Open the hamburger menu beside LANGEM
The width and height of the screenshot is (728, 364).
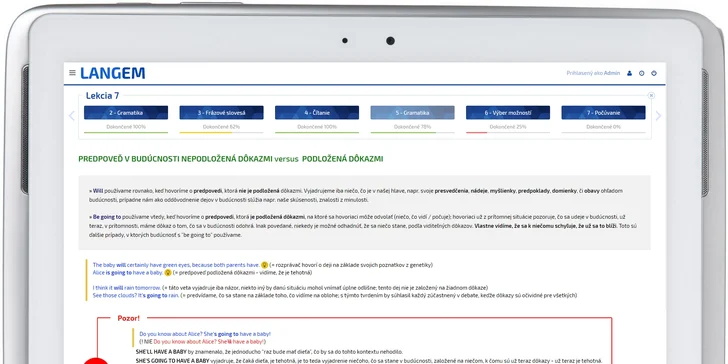(x=72, y=72)
